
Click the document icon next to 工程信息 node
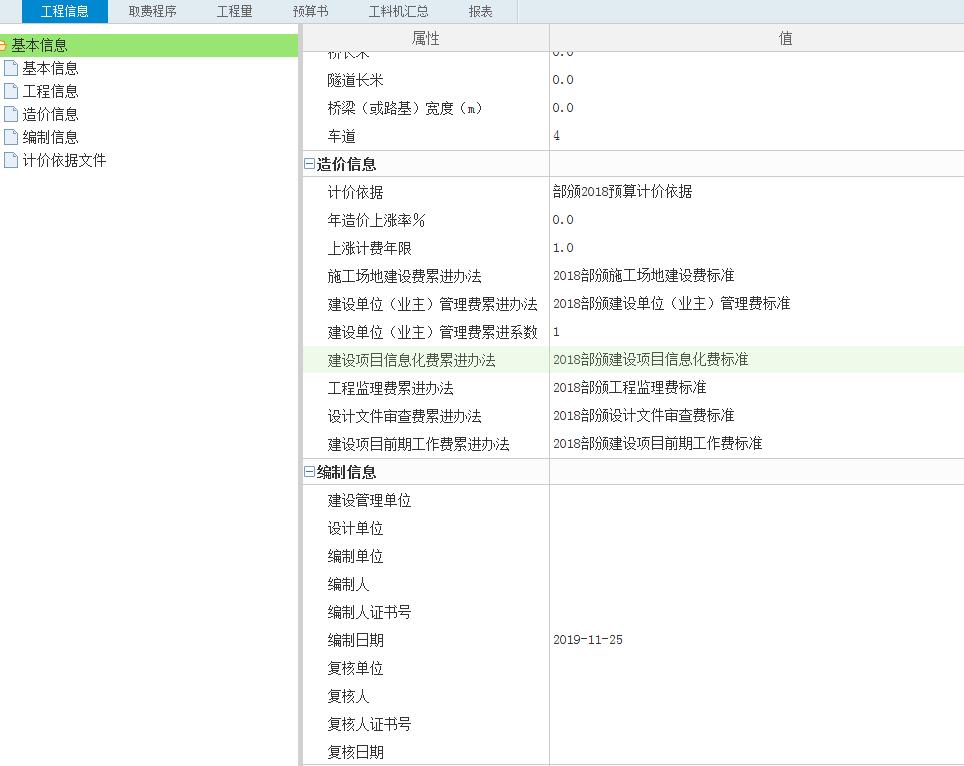tap(10, 90)
